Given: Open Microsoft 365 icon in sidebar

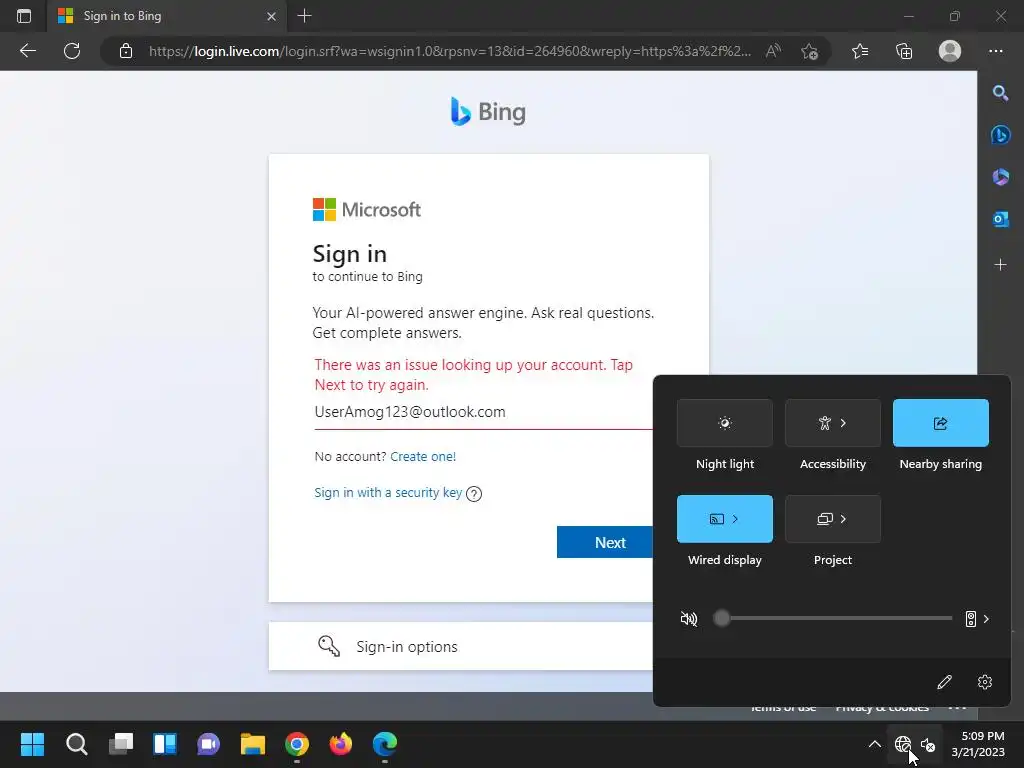Looking at the screenshot, I should [x=1000, y=177].
